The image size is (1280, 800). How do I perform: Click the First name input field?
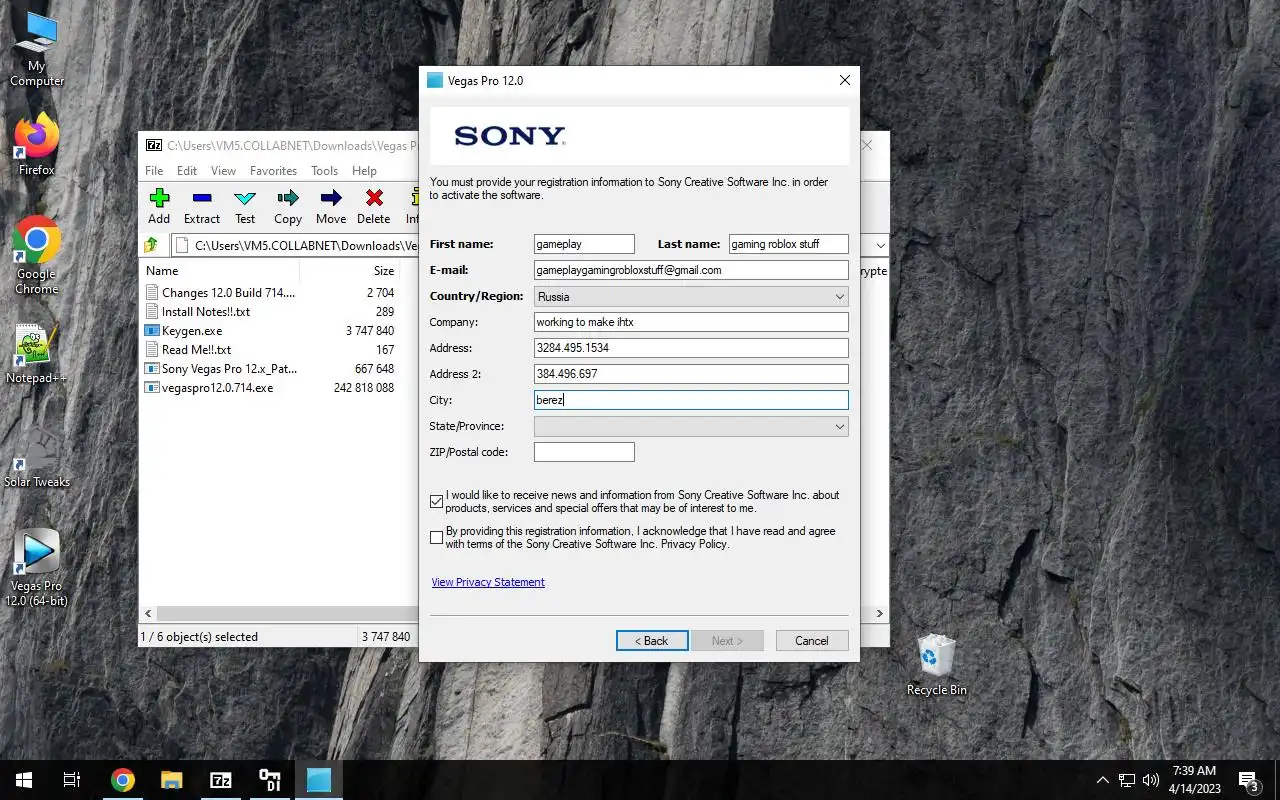click(584, 244)
